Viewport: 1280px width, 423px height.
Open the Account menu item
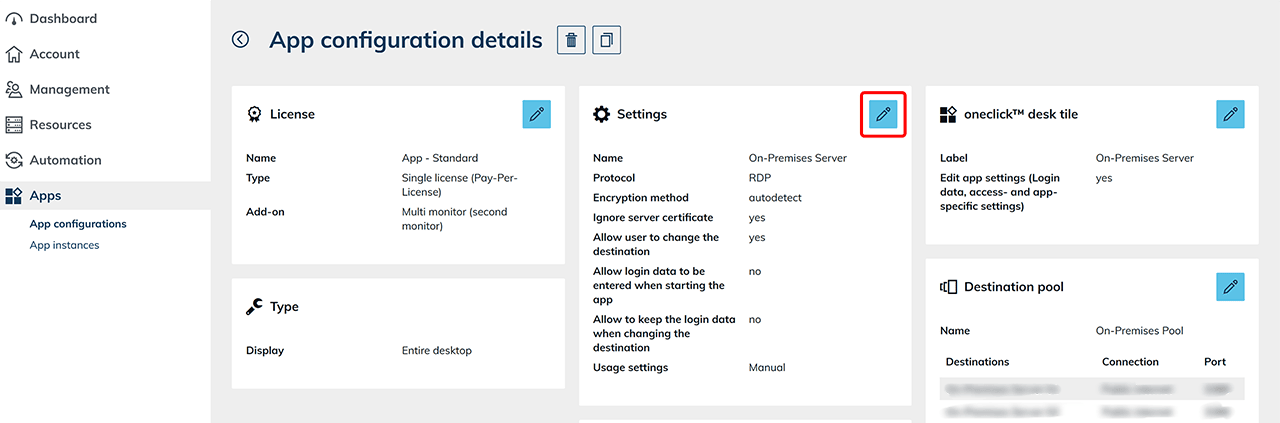coord(54,54)
